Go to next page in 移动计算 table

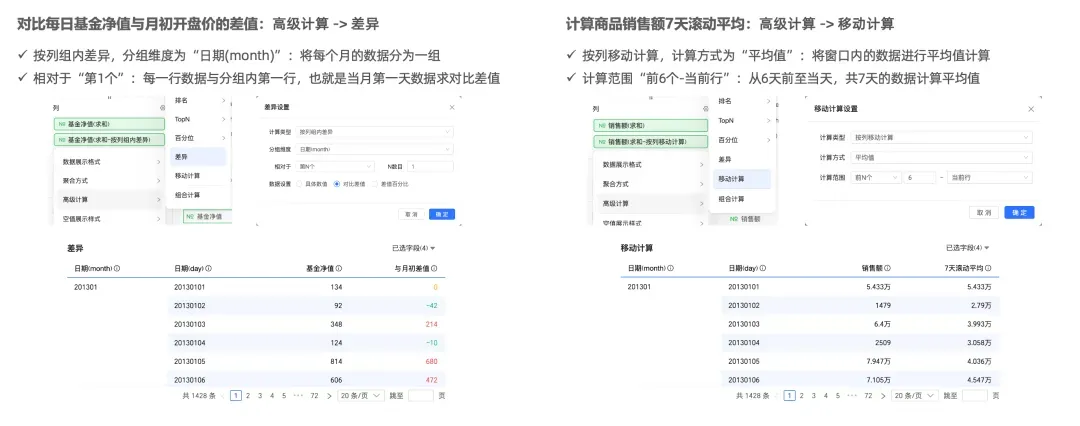883,396
